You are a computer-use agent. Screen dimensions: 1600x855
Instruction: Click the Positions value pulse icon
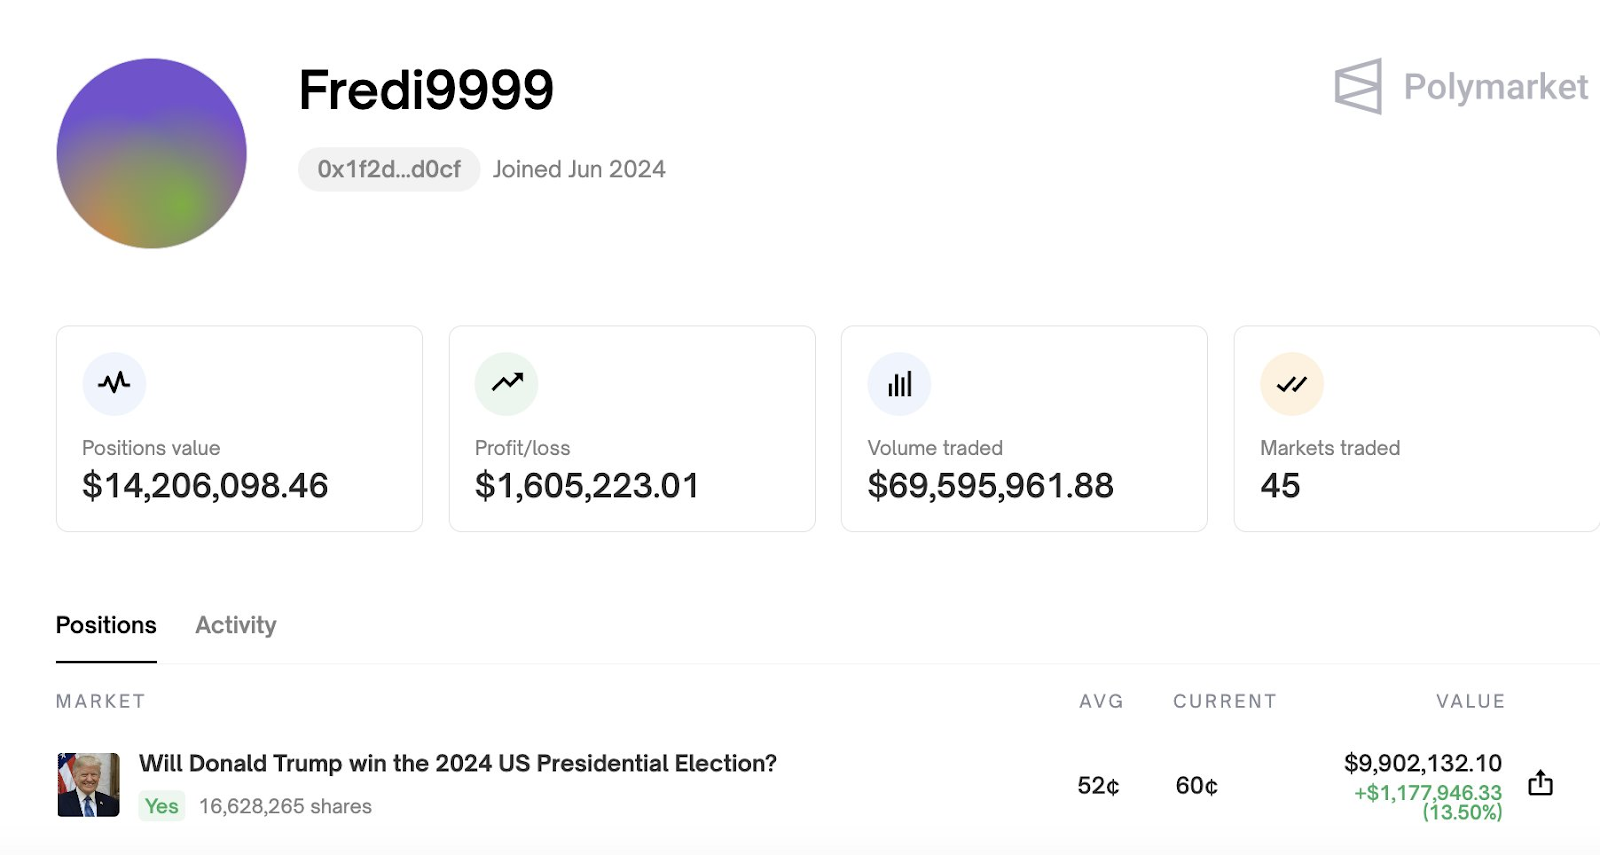click(114, 383)
